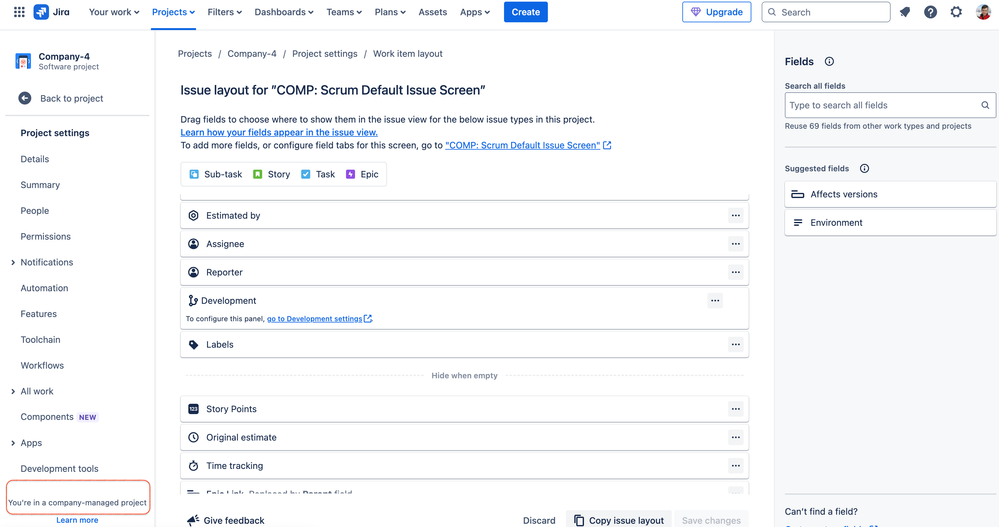
Task: Click the Type to search all fields input
Action: [890, 105]
